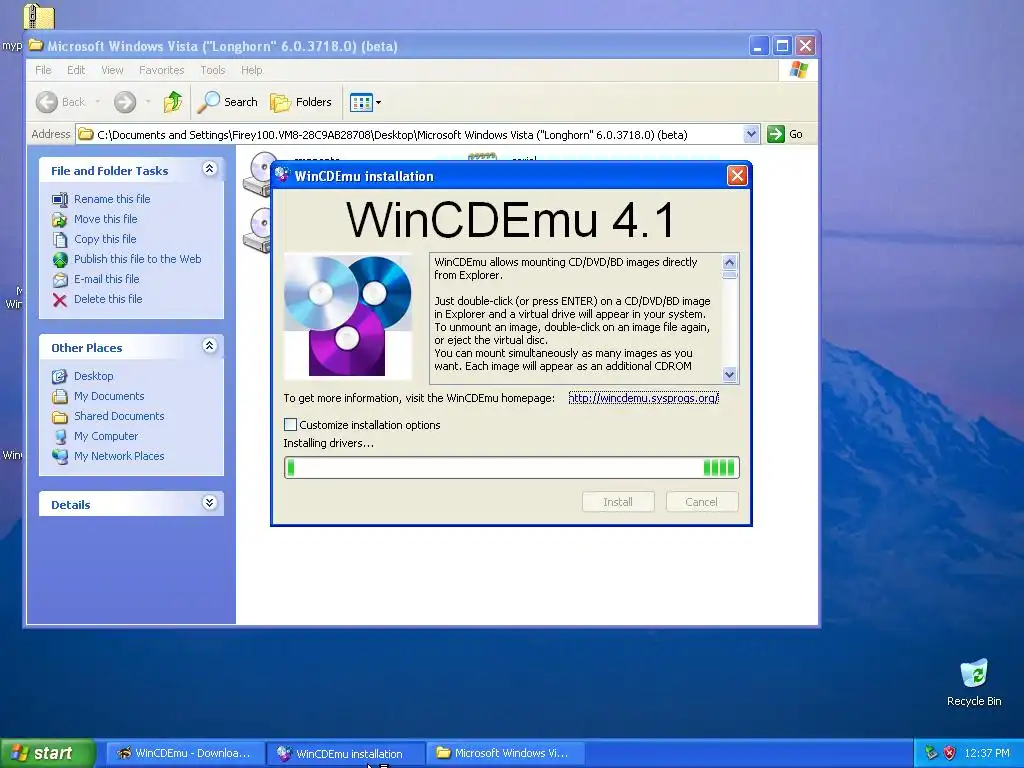Switch to WinCDEmu - Download taskbar button
Screen dimensions: 1024x768
coord(184,753)
